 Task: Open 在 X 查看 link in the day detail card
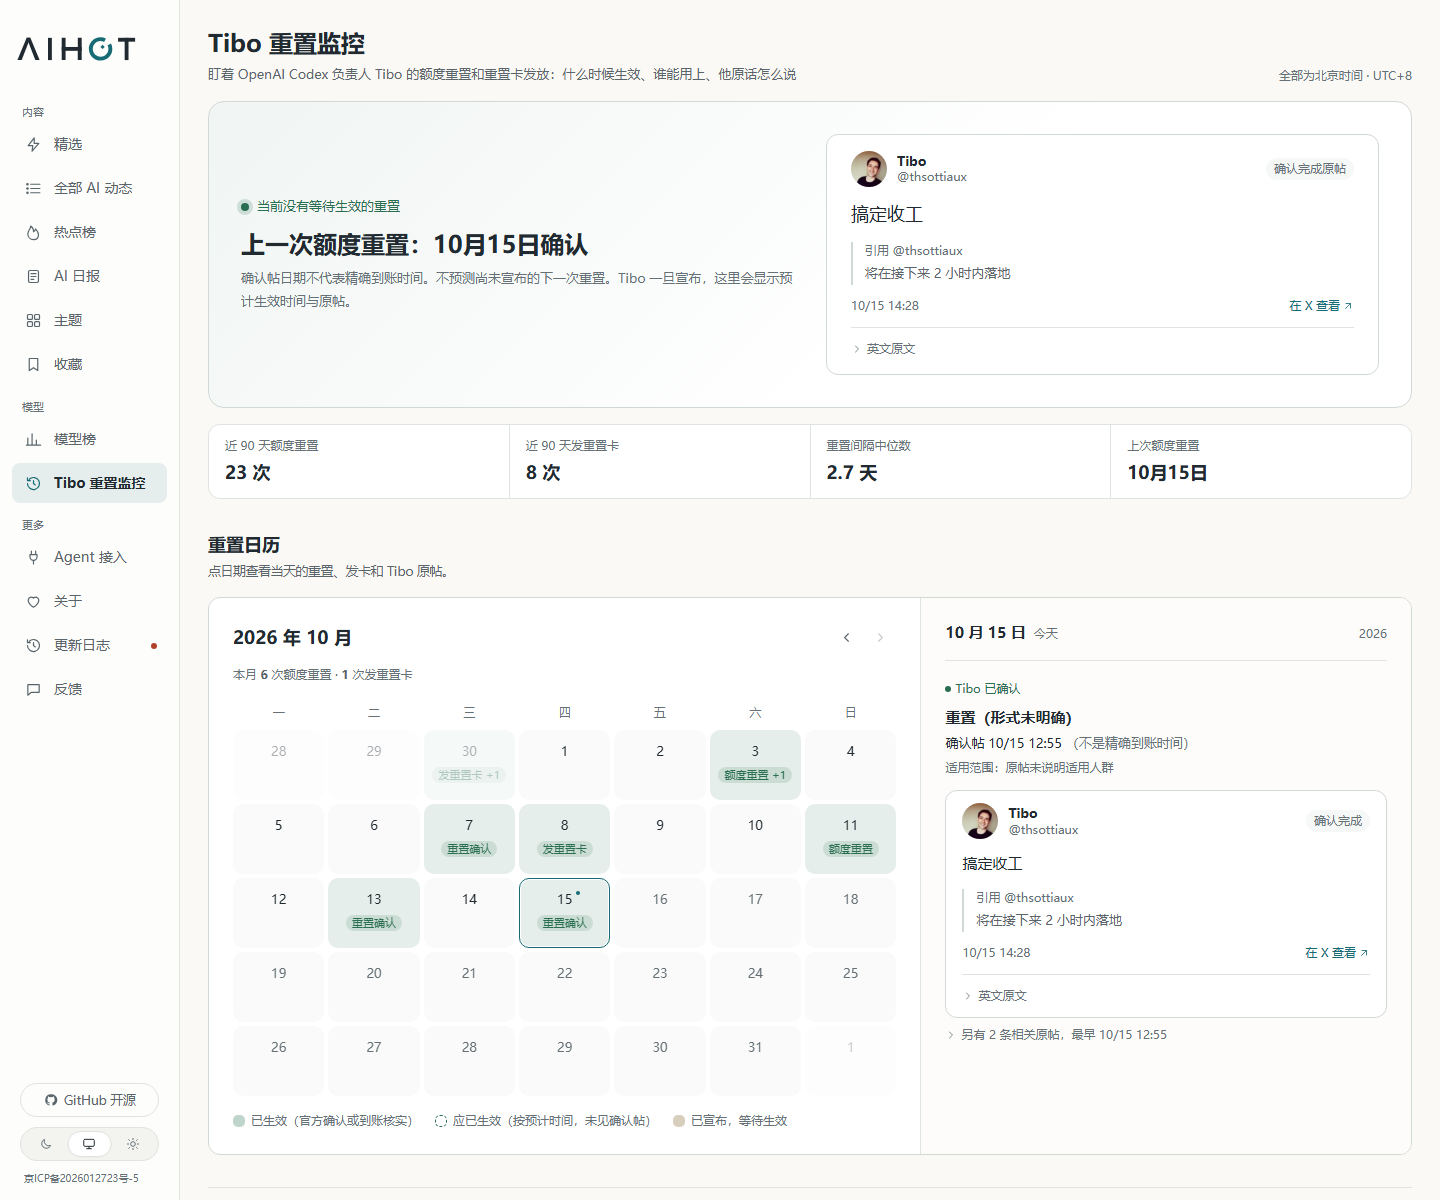point(1336,953)
